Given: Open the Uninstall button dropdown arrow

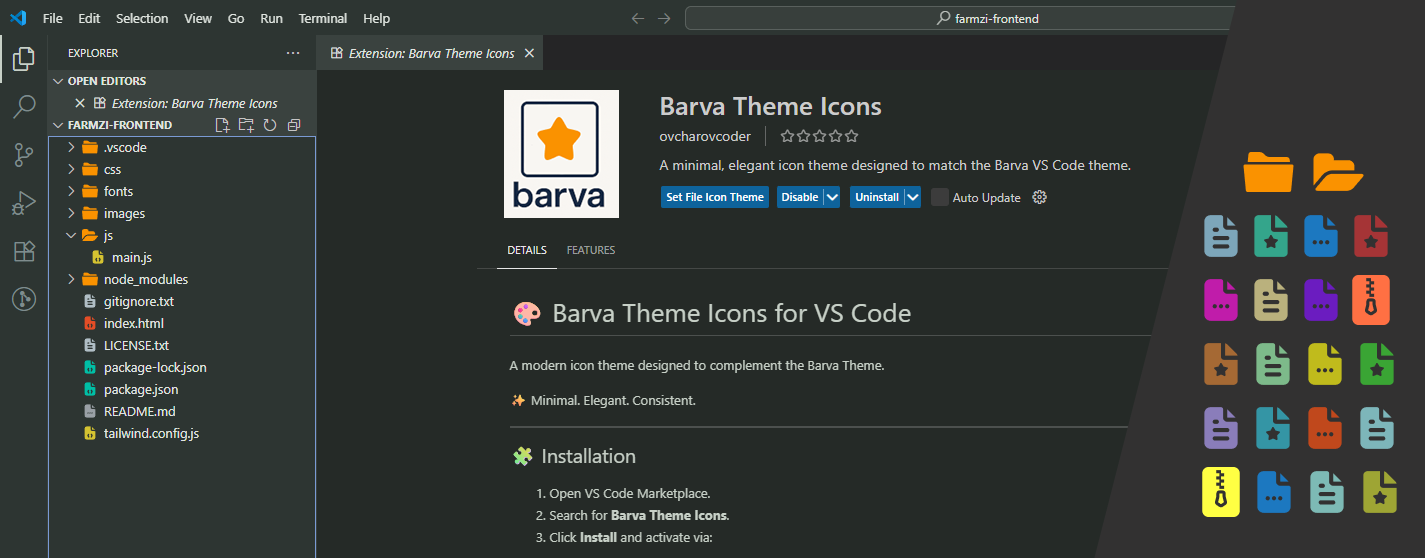Looking at the screenshot, I should (912, 197).
